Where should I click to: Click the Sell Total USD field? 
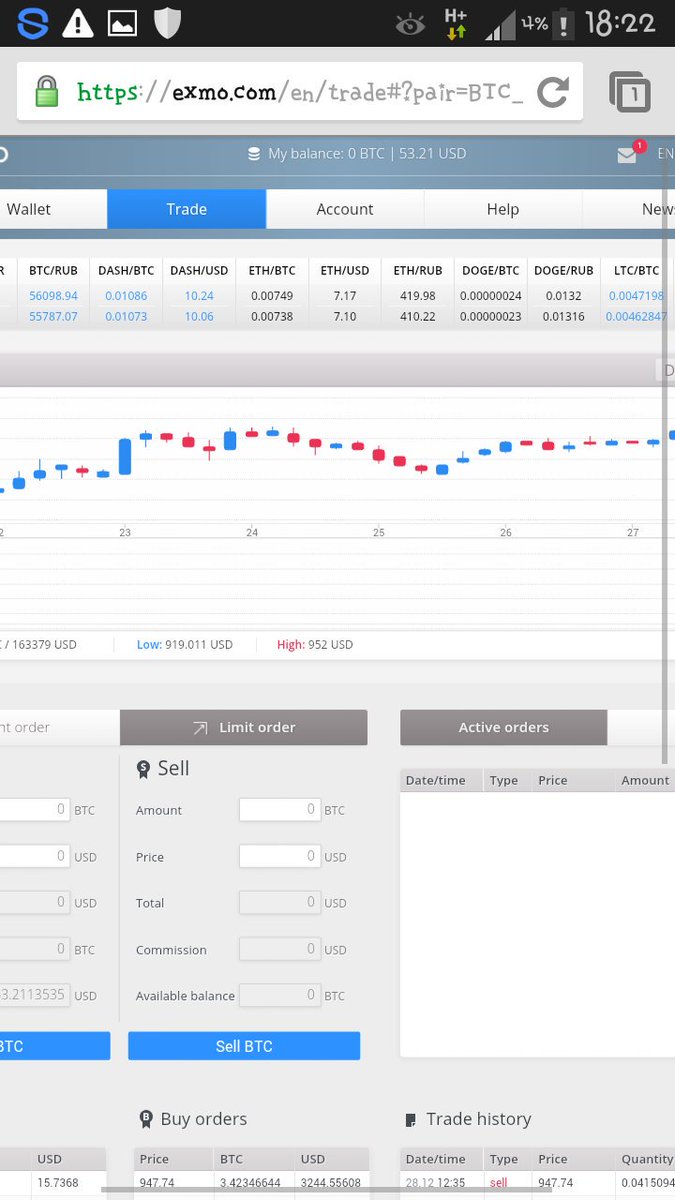279,903
